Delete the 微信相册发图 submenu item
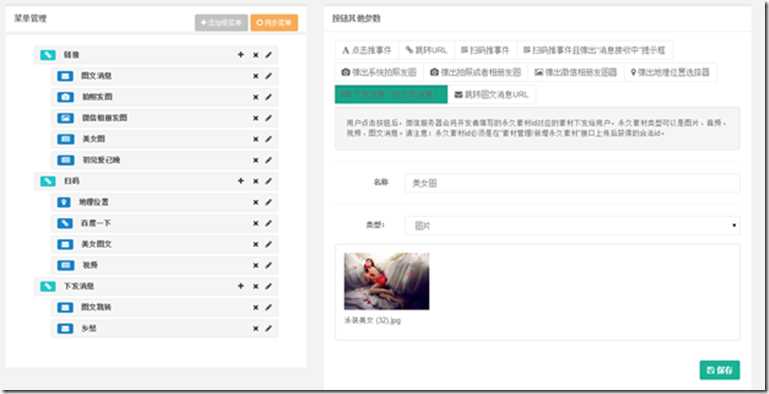 coord(256,119)
